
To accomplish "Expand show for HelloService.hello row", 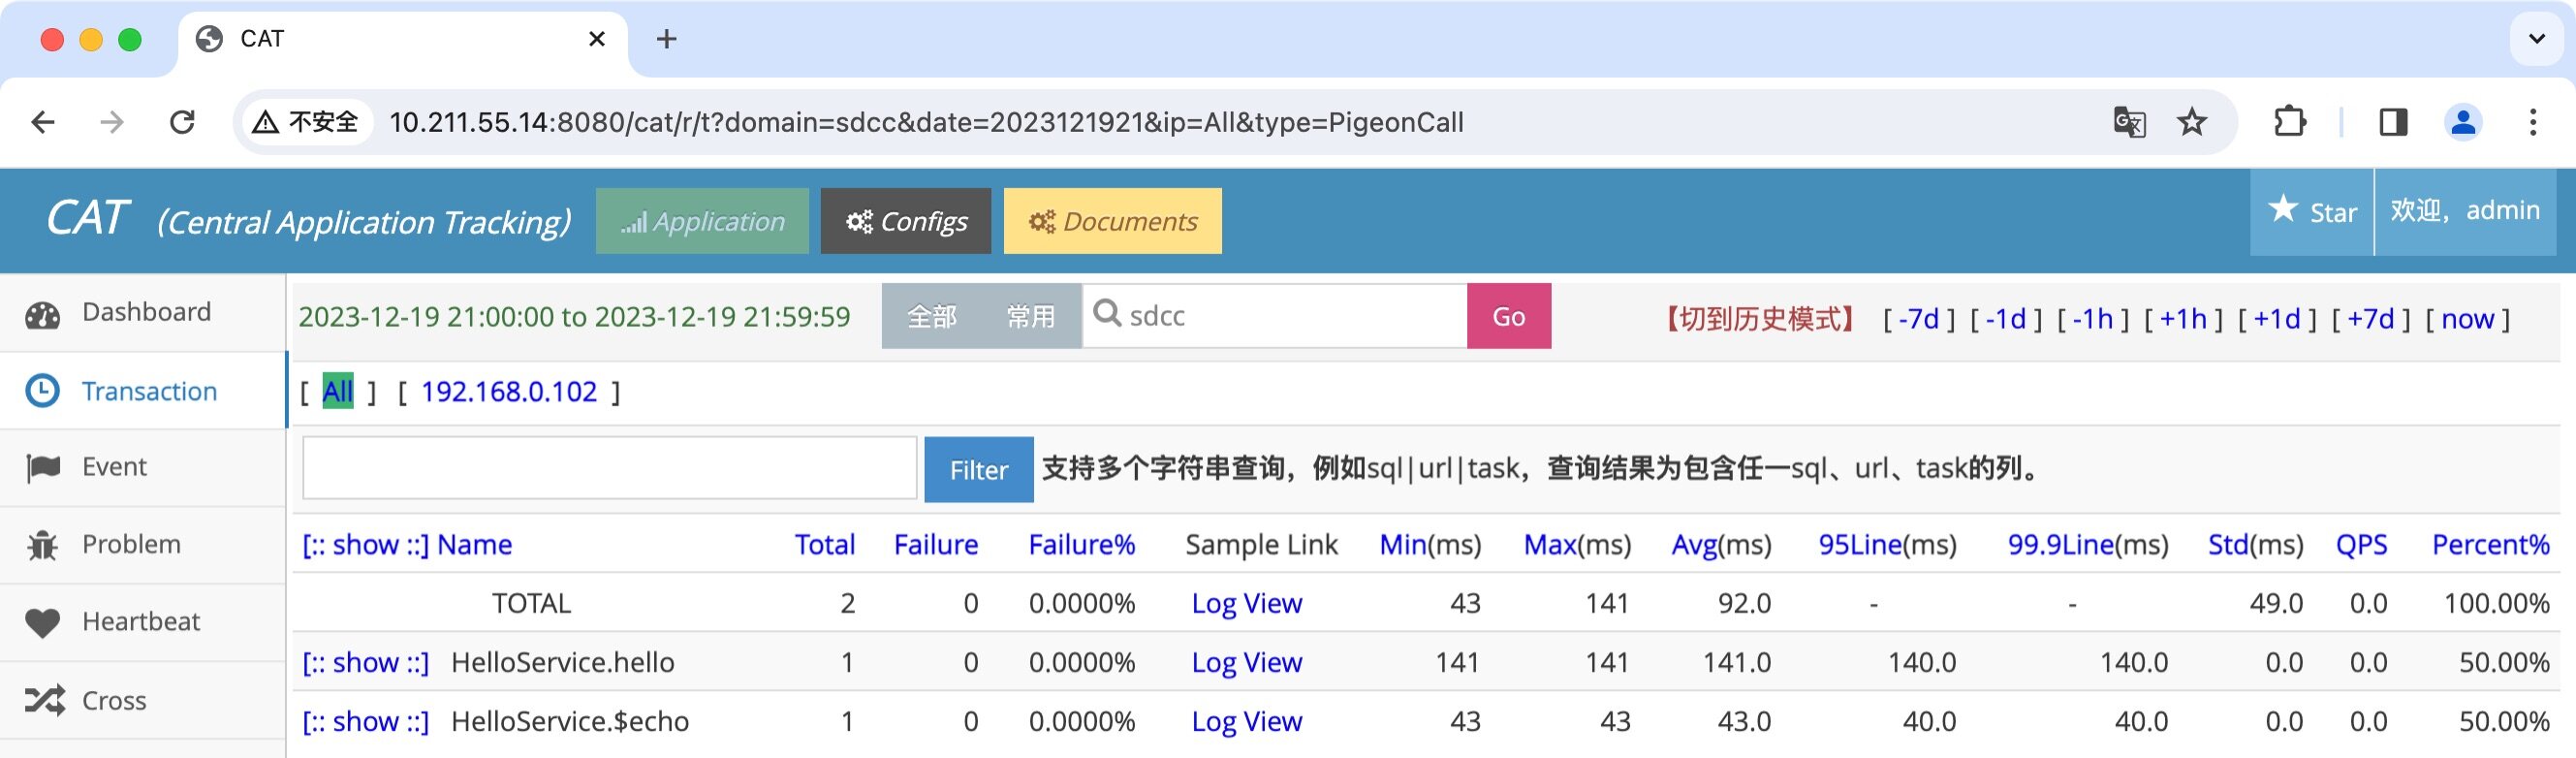I will (365, 662).
